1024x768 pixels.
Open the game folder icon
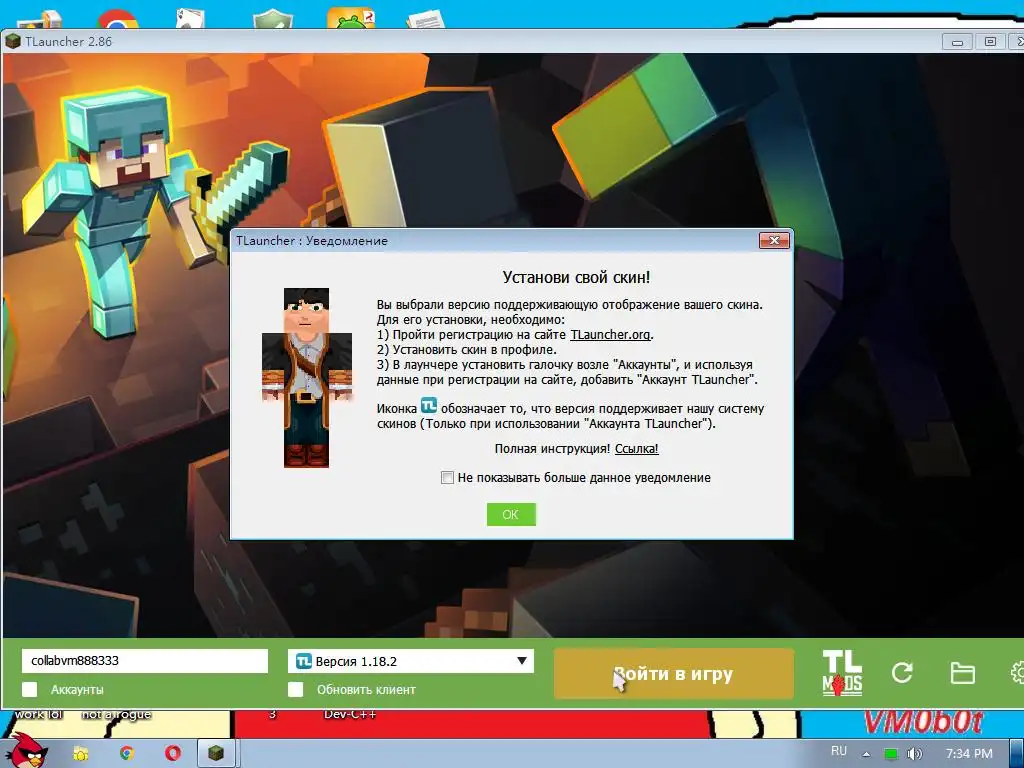[x=963, y=673]
